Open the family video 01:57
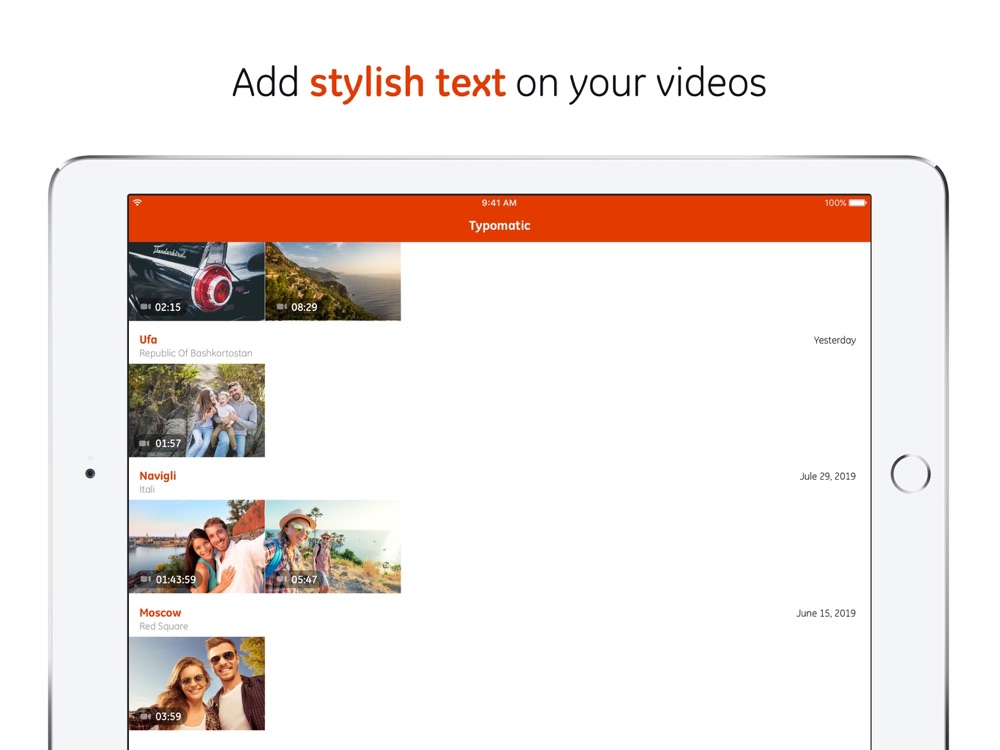 click(x=196, y=411)
